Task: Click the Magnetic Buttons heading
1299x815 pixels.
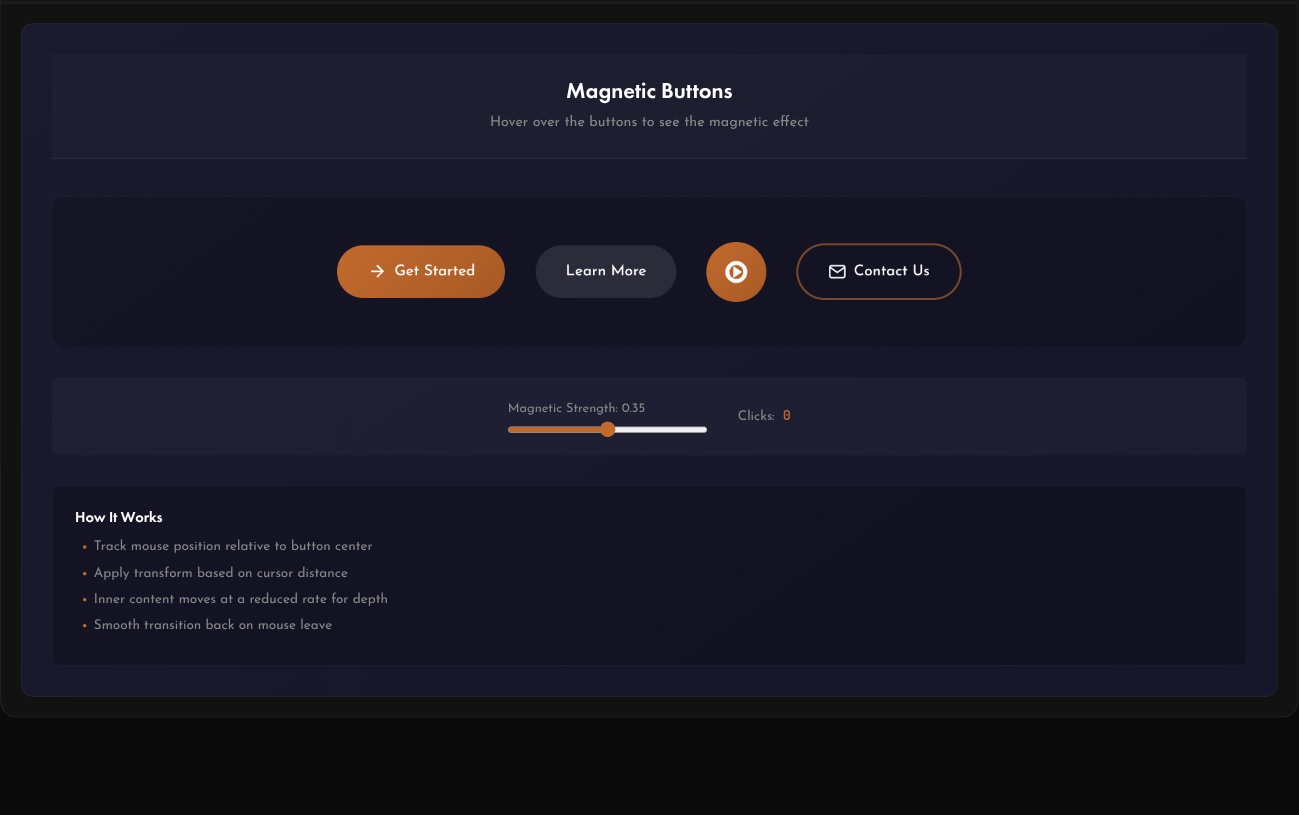Action: (649, 91)
